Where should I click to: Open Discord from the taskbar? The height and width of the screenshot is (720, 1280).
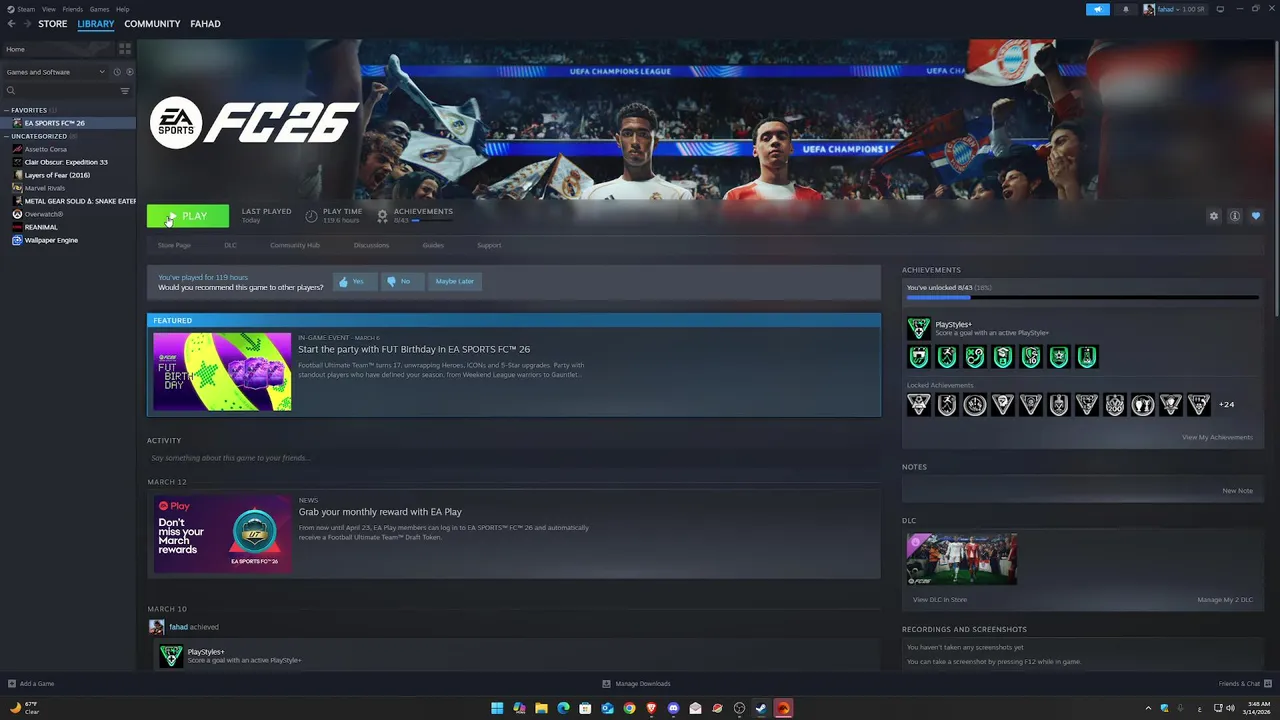[x=673, y=708]
